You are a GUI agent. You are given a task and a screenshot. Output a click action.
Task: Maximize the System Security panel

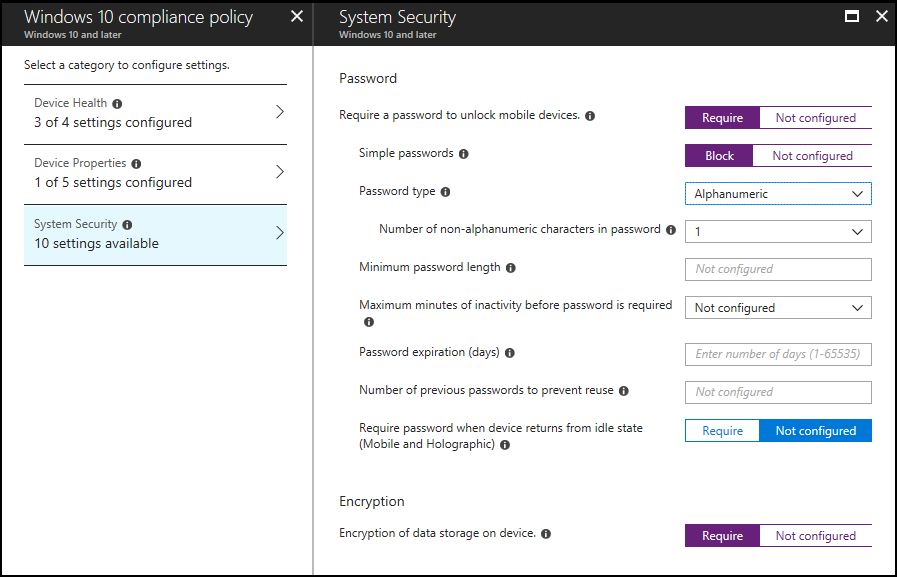coord(852,16)
